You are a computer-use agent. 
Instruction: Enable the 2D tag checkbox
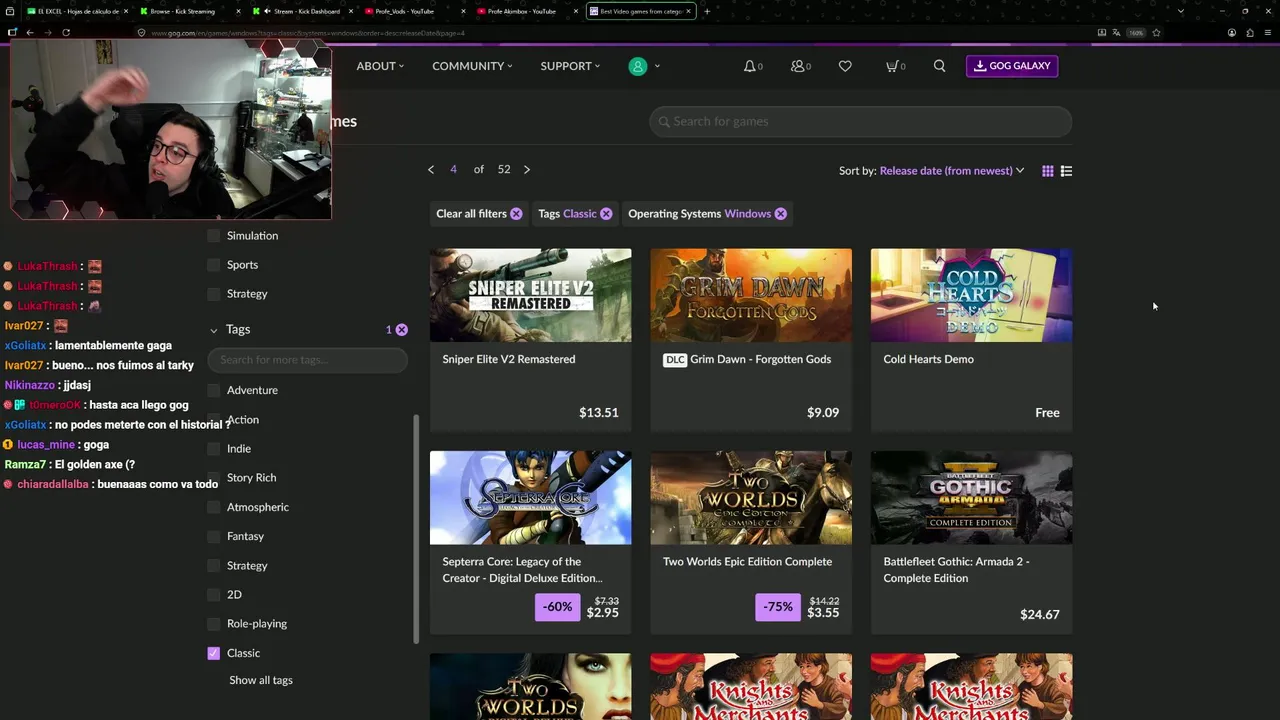[213, 595]
